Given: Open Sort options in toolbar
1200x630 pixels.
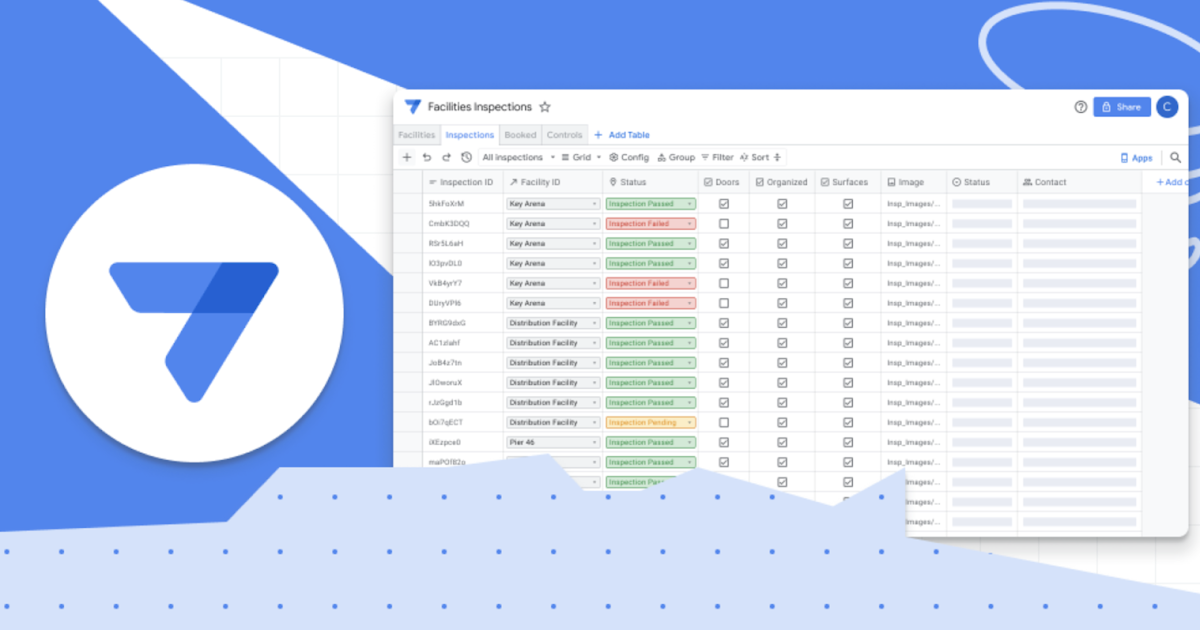Looking at the screenshot, I should (x=755, y=157).
